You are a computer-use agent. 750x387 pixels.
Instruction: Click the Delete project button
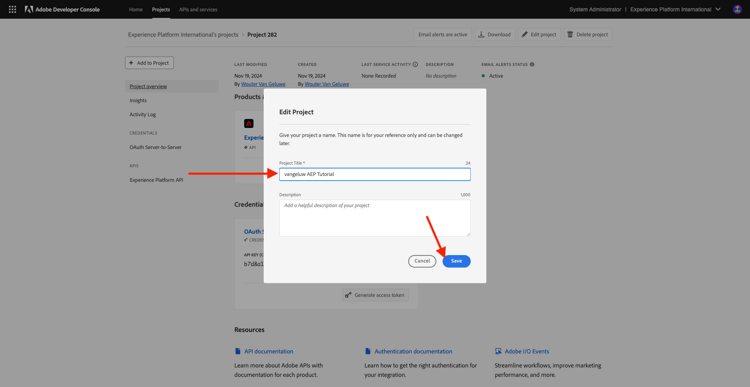click(x=588, y=34)
